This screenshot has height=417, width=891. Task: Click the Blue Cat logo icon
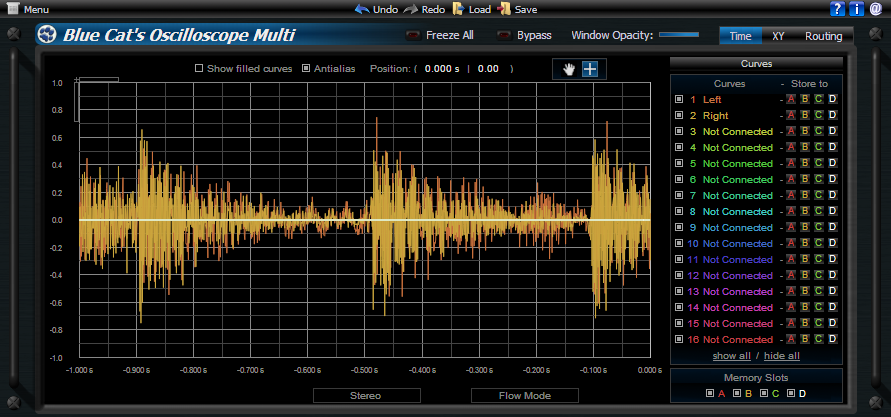coord(48,36)
